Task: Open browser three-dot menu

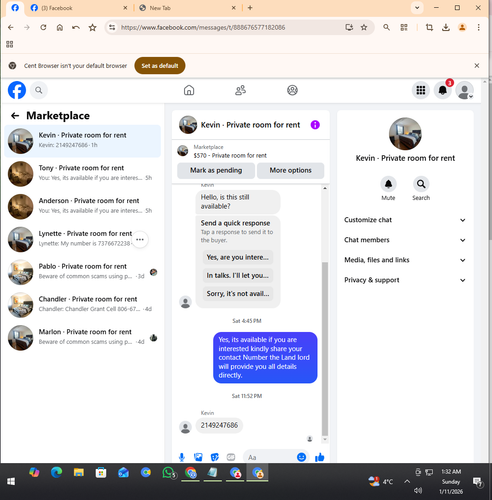Action: [x=478, y=27]
